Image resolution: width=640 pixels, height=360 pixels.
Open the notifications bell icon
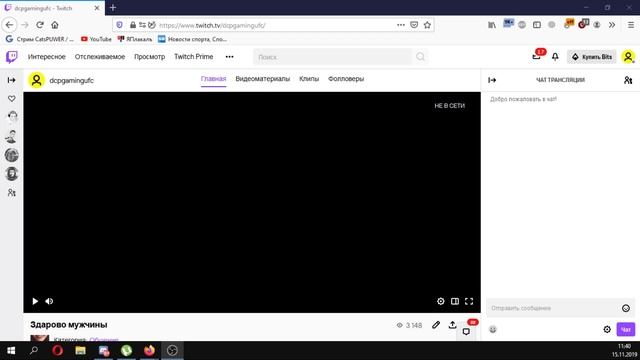click(555, 57)
